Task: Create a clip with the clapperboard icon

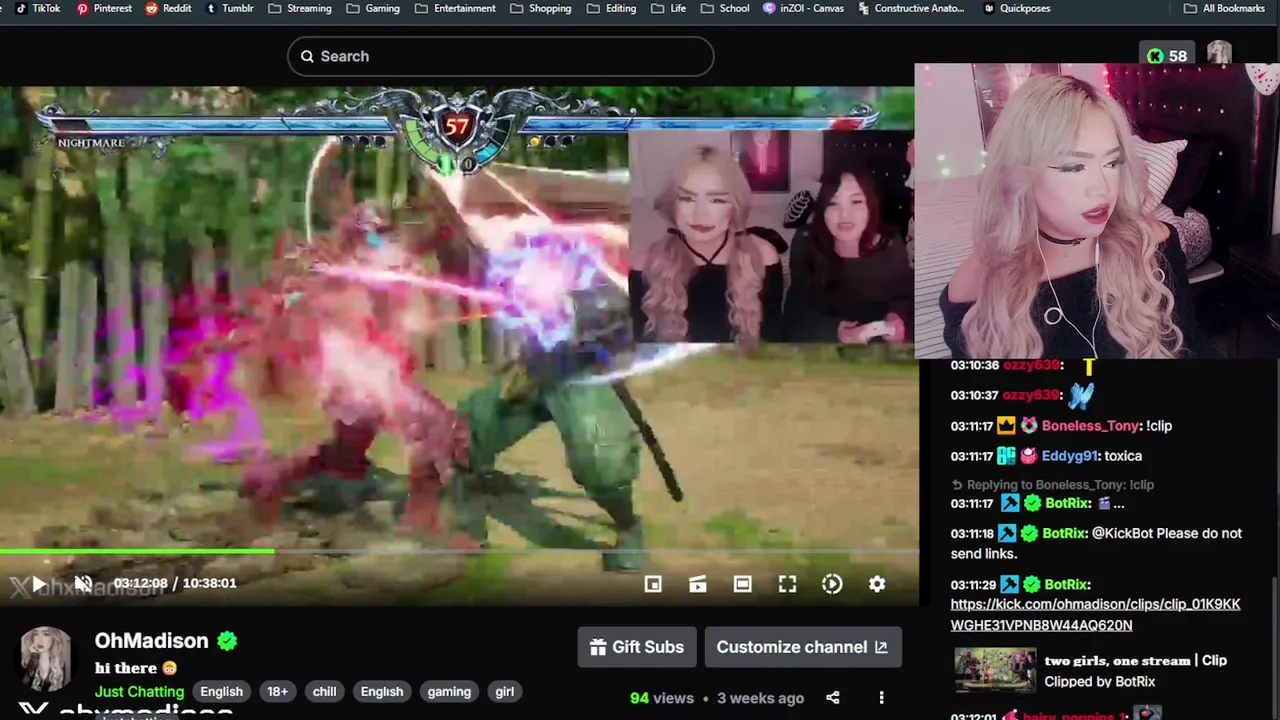Action: pos(698,584)
